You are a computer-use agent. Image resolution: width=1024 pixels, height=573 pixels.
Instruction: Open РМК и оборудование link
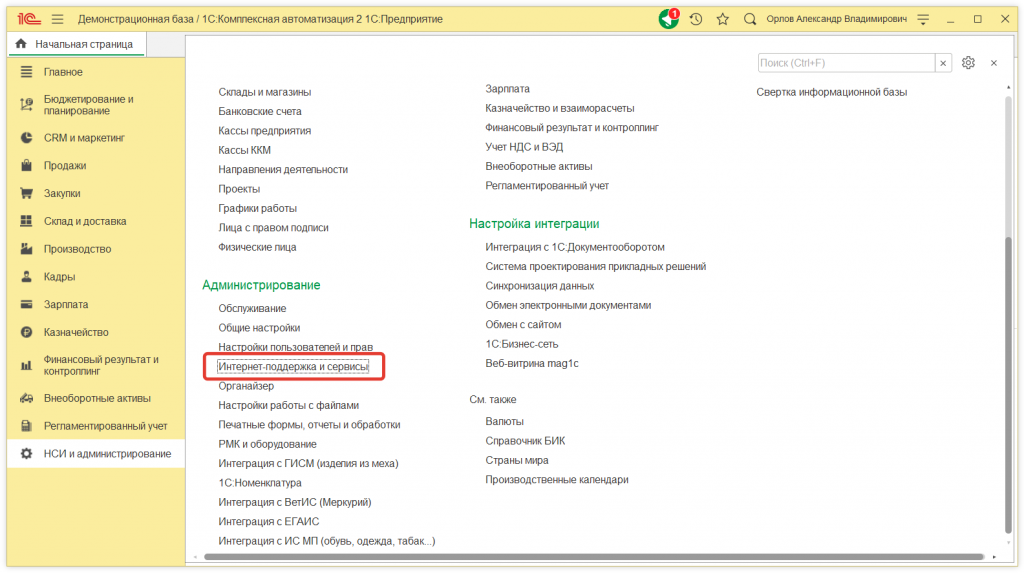(x=267, y=444)
